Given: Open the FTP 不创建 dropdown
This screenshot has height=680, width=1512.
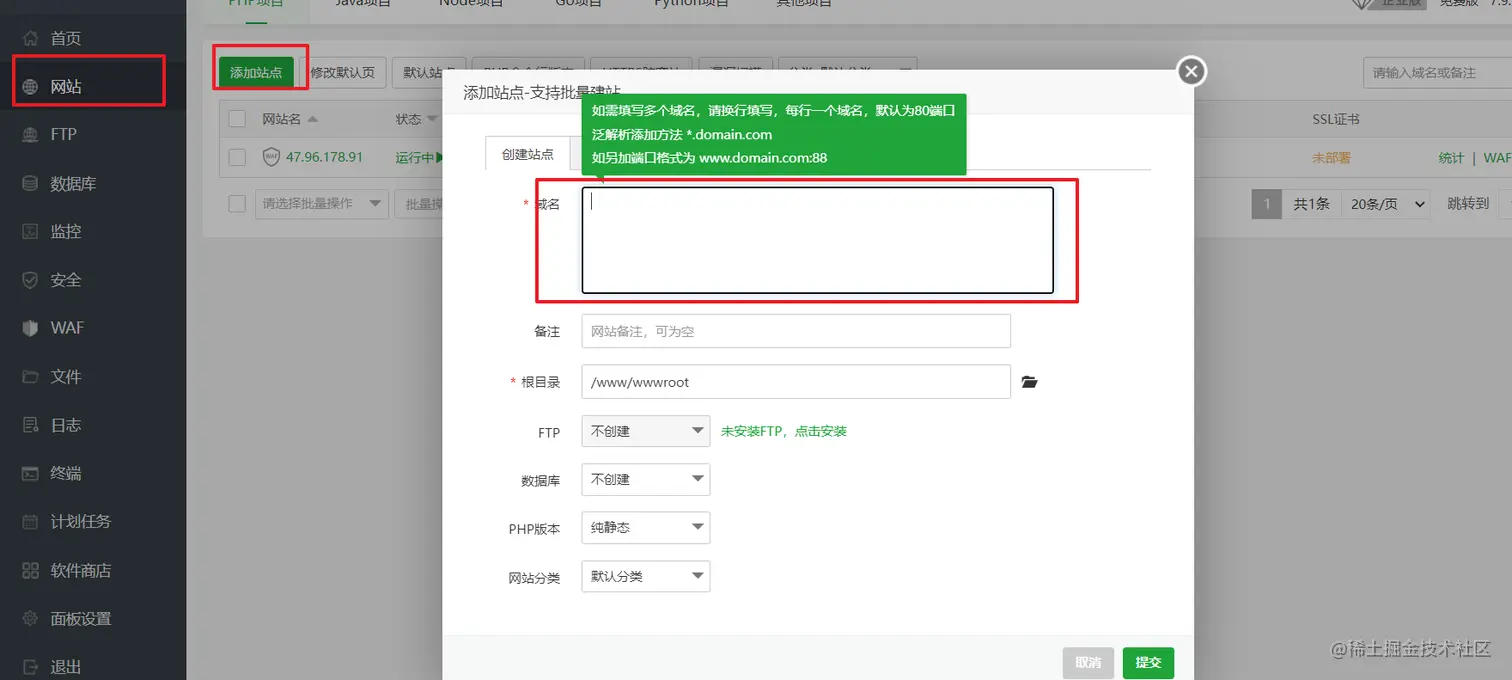Looking at the screenshot, I should (645, 431).
